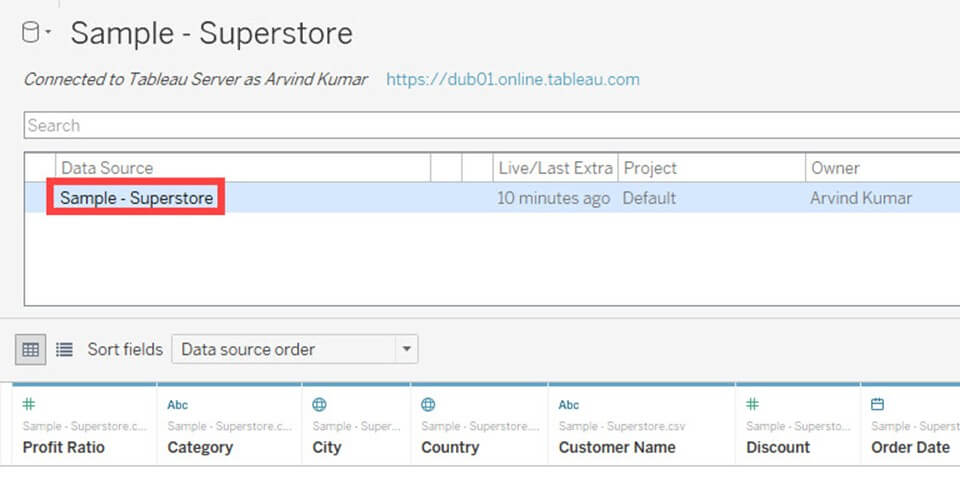Click Abc type icon above Category
The image size is (960, 479).
(x=177, y=405)
